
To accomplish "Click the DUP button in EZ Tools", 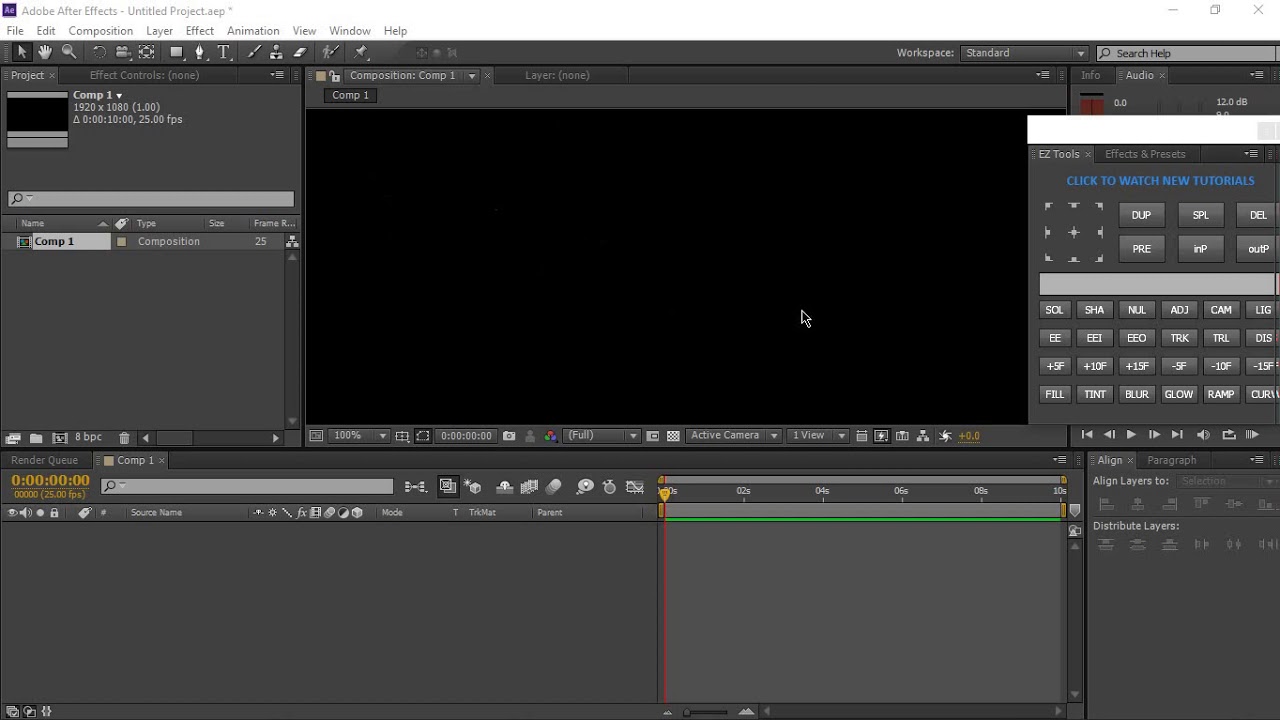I will coord(1141,215).
